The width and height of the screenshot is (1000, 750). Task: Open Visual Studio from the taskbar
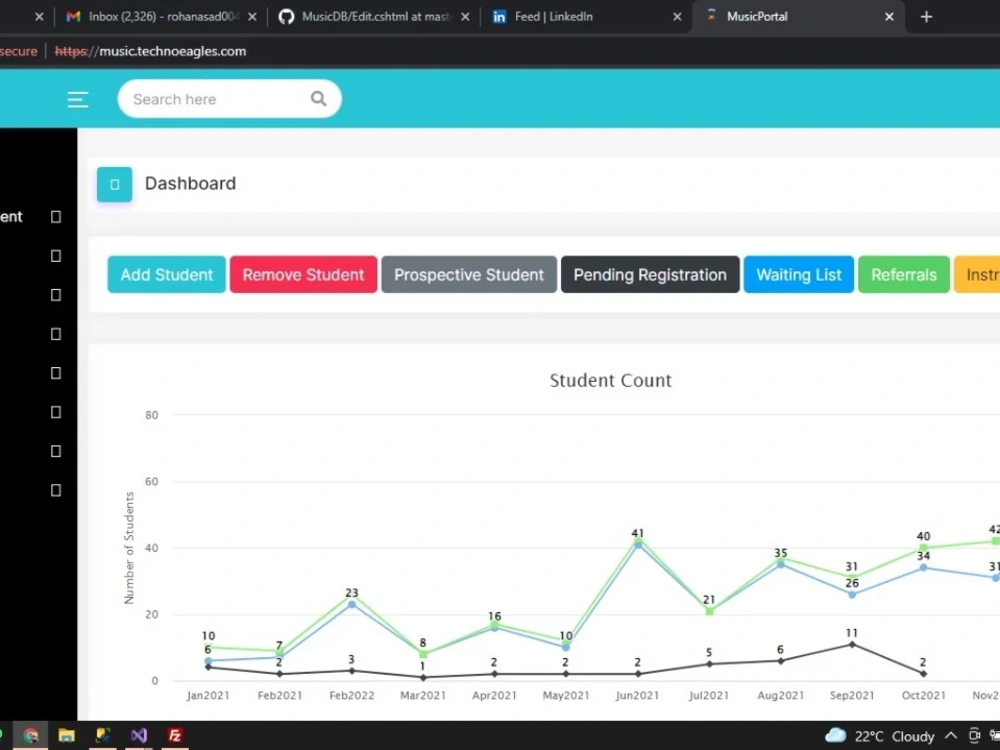(x=138, y=735)
